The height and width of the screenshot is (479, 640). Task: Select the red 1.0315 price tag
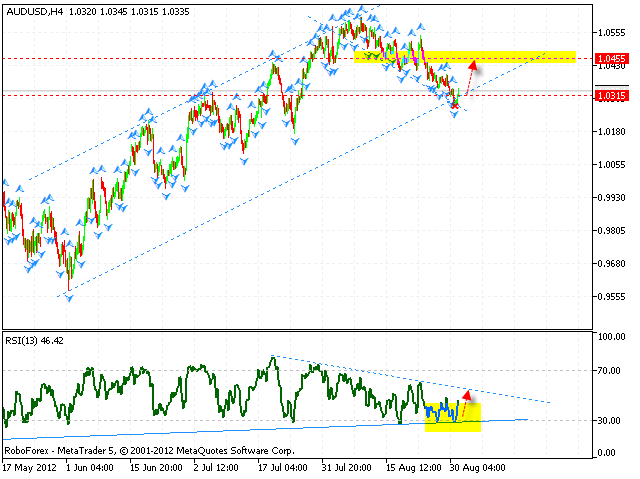tap(610, 96)
